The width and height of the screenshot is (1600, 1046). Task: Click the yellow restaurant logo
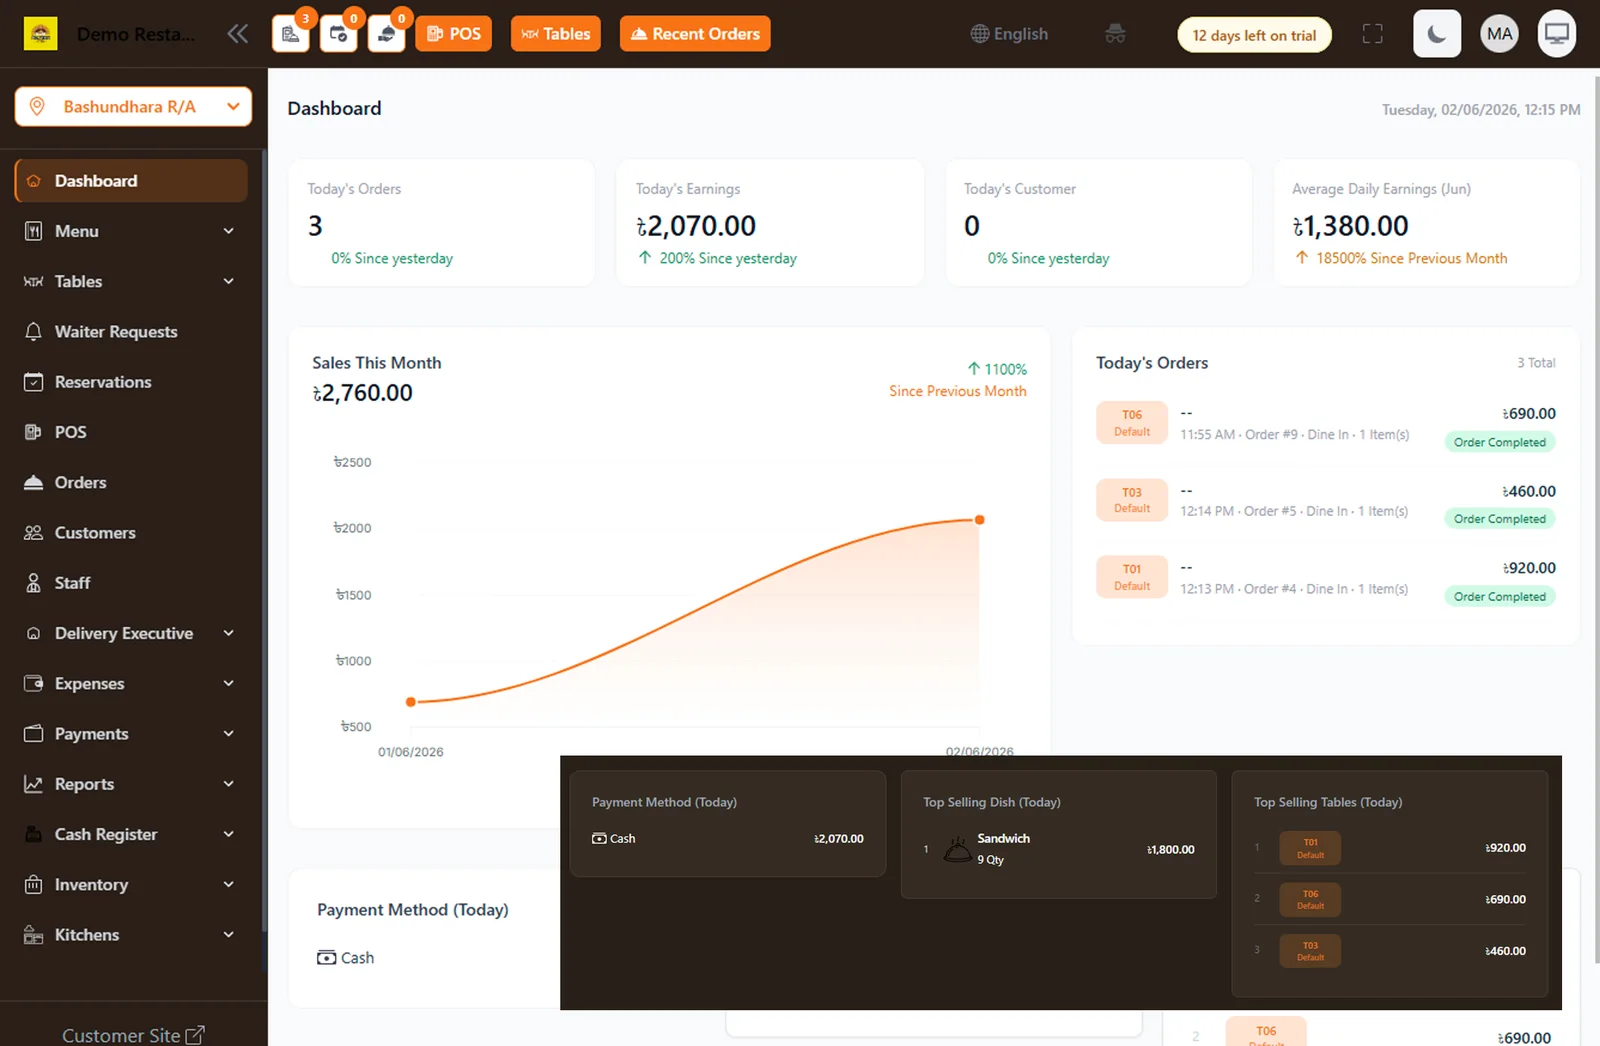(40, 34)
